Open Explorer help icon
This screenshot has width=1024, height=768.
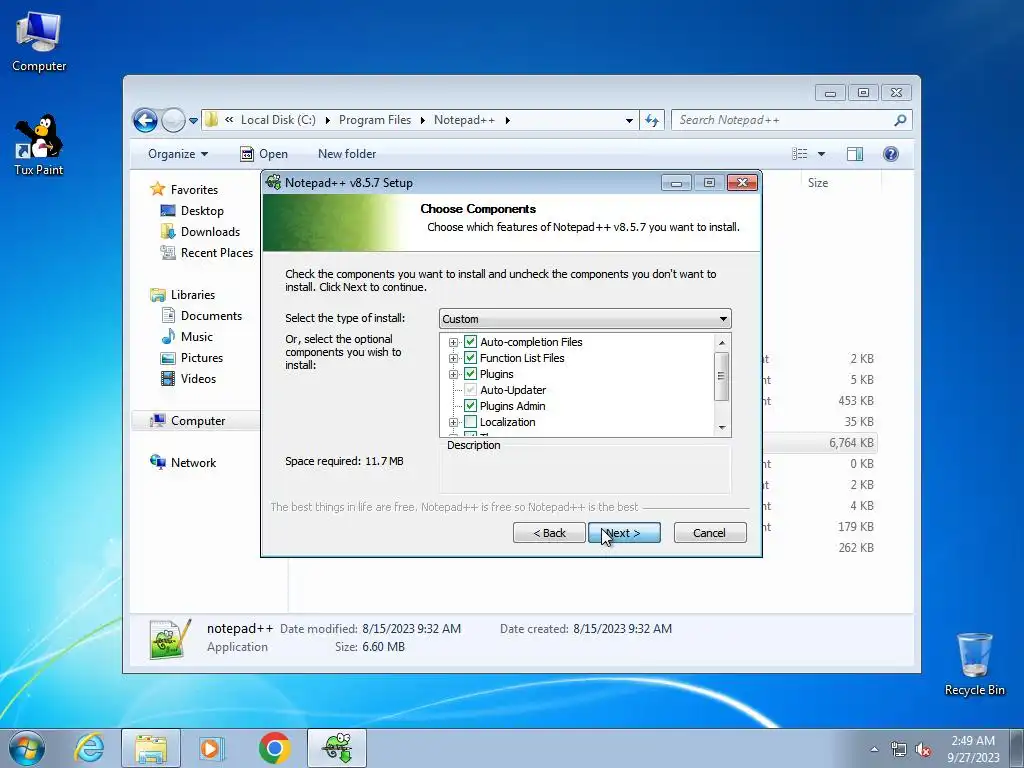click(891, 154)
